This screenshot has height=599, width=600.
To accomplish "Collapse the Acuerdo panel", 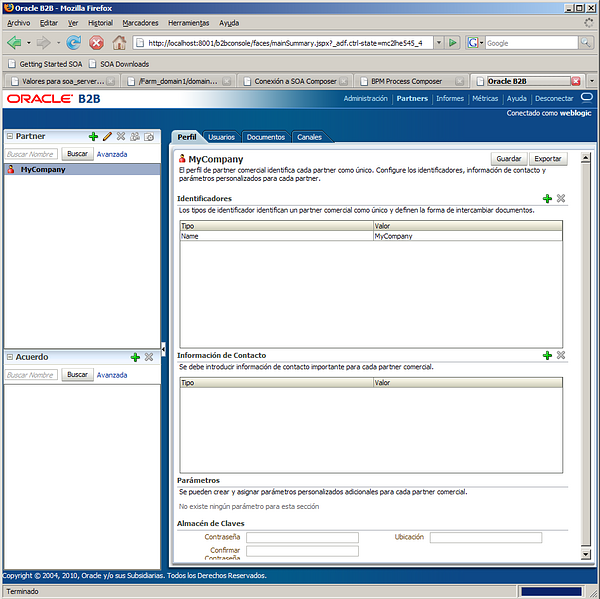I will click(x=9, y=357).
